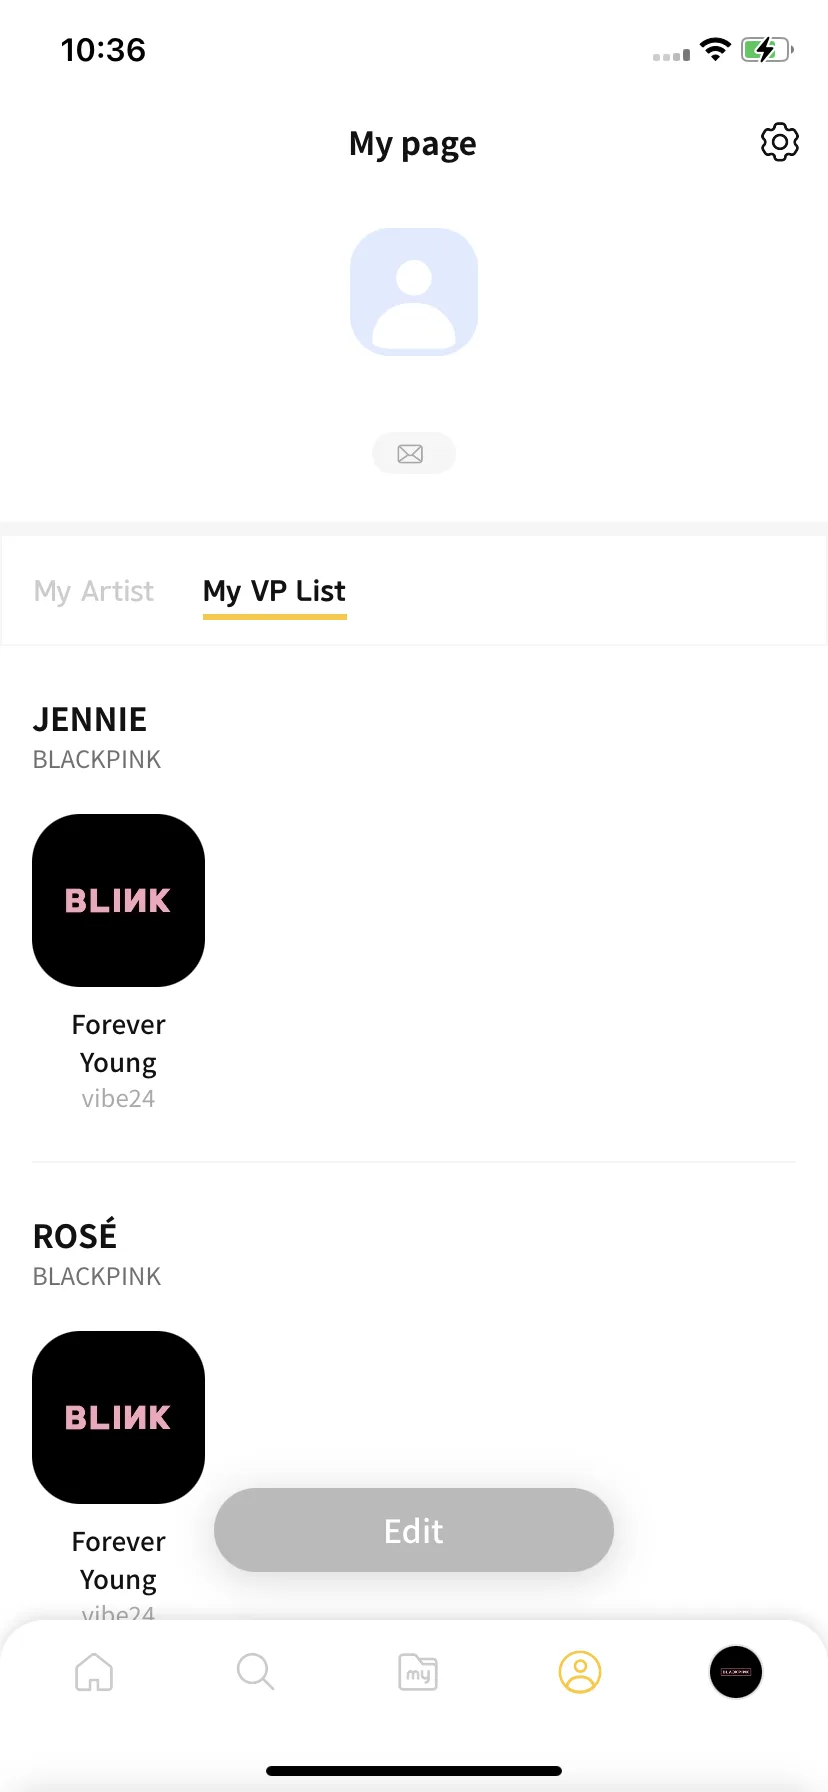This screenshot has width=828, height=1792.
Task: Tap the envelope email icon
Action: pos(414,454)
